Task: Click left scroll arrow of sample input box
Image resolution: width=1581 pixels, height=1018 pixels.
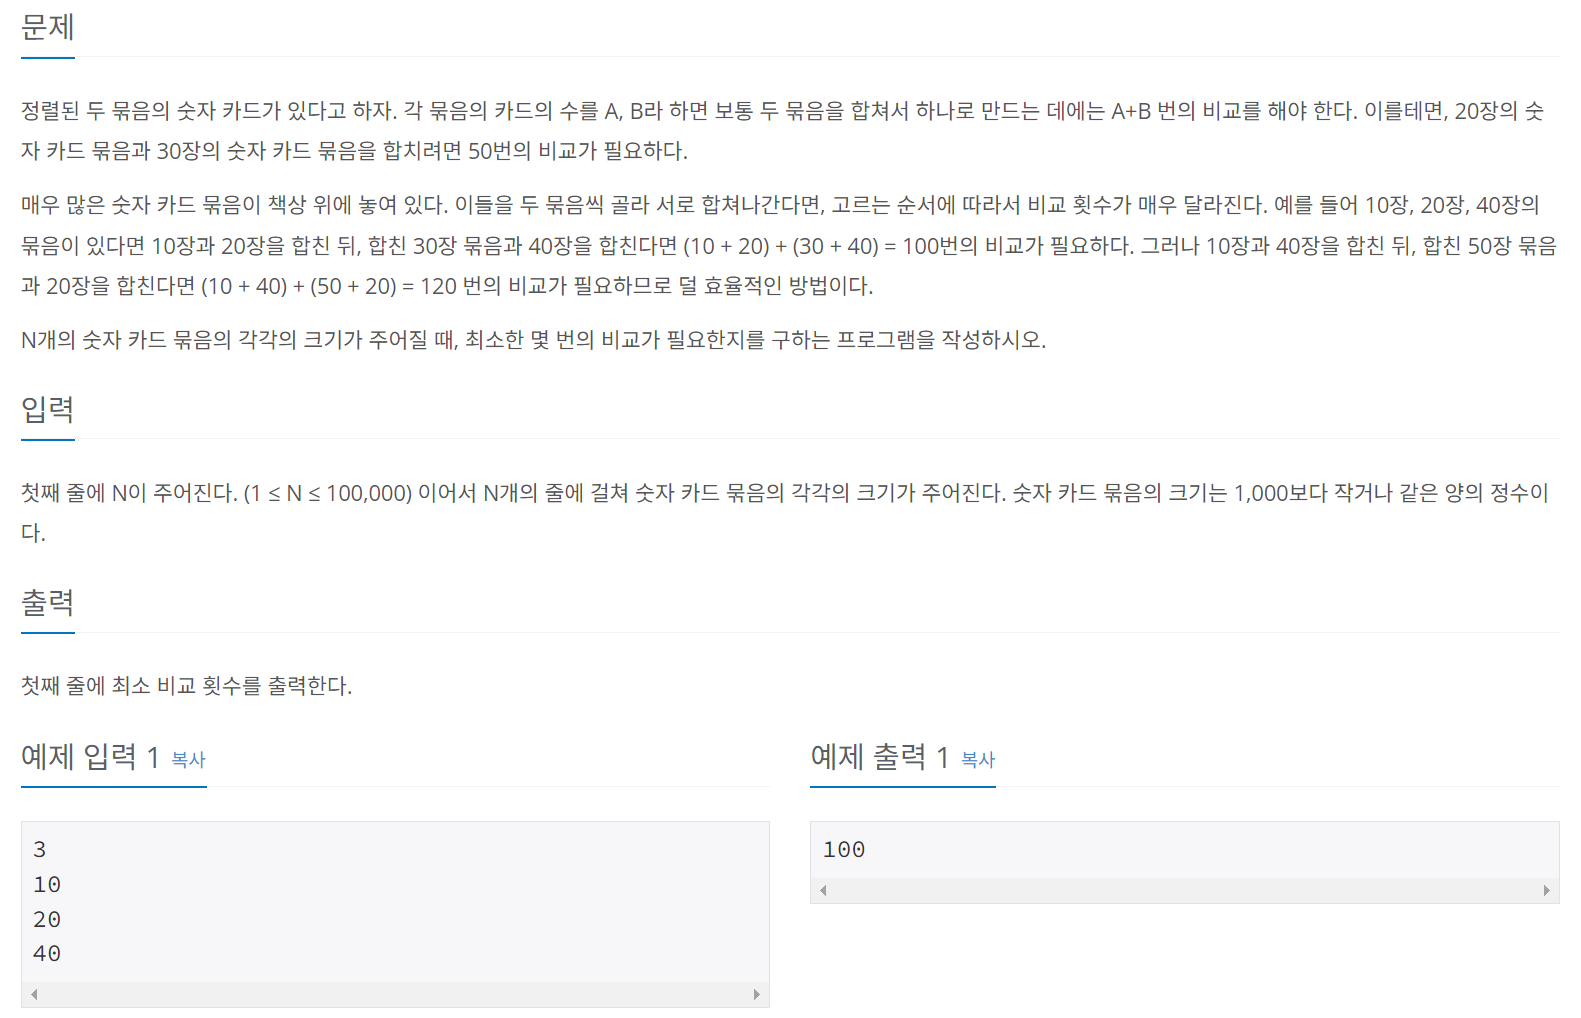Action: coord(34,994)
